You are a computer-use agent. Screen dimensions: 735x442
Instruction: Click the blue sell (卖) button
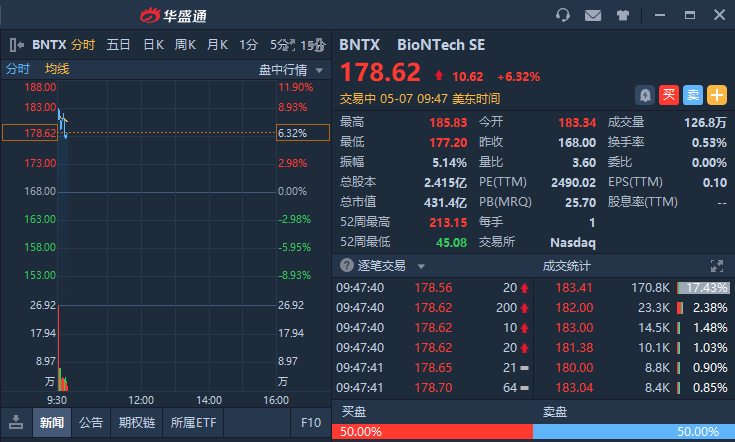693,95
